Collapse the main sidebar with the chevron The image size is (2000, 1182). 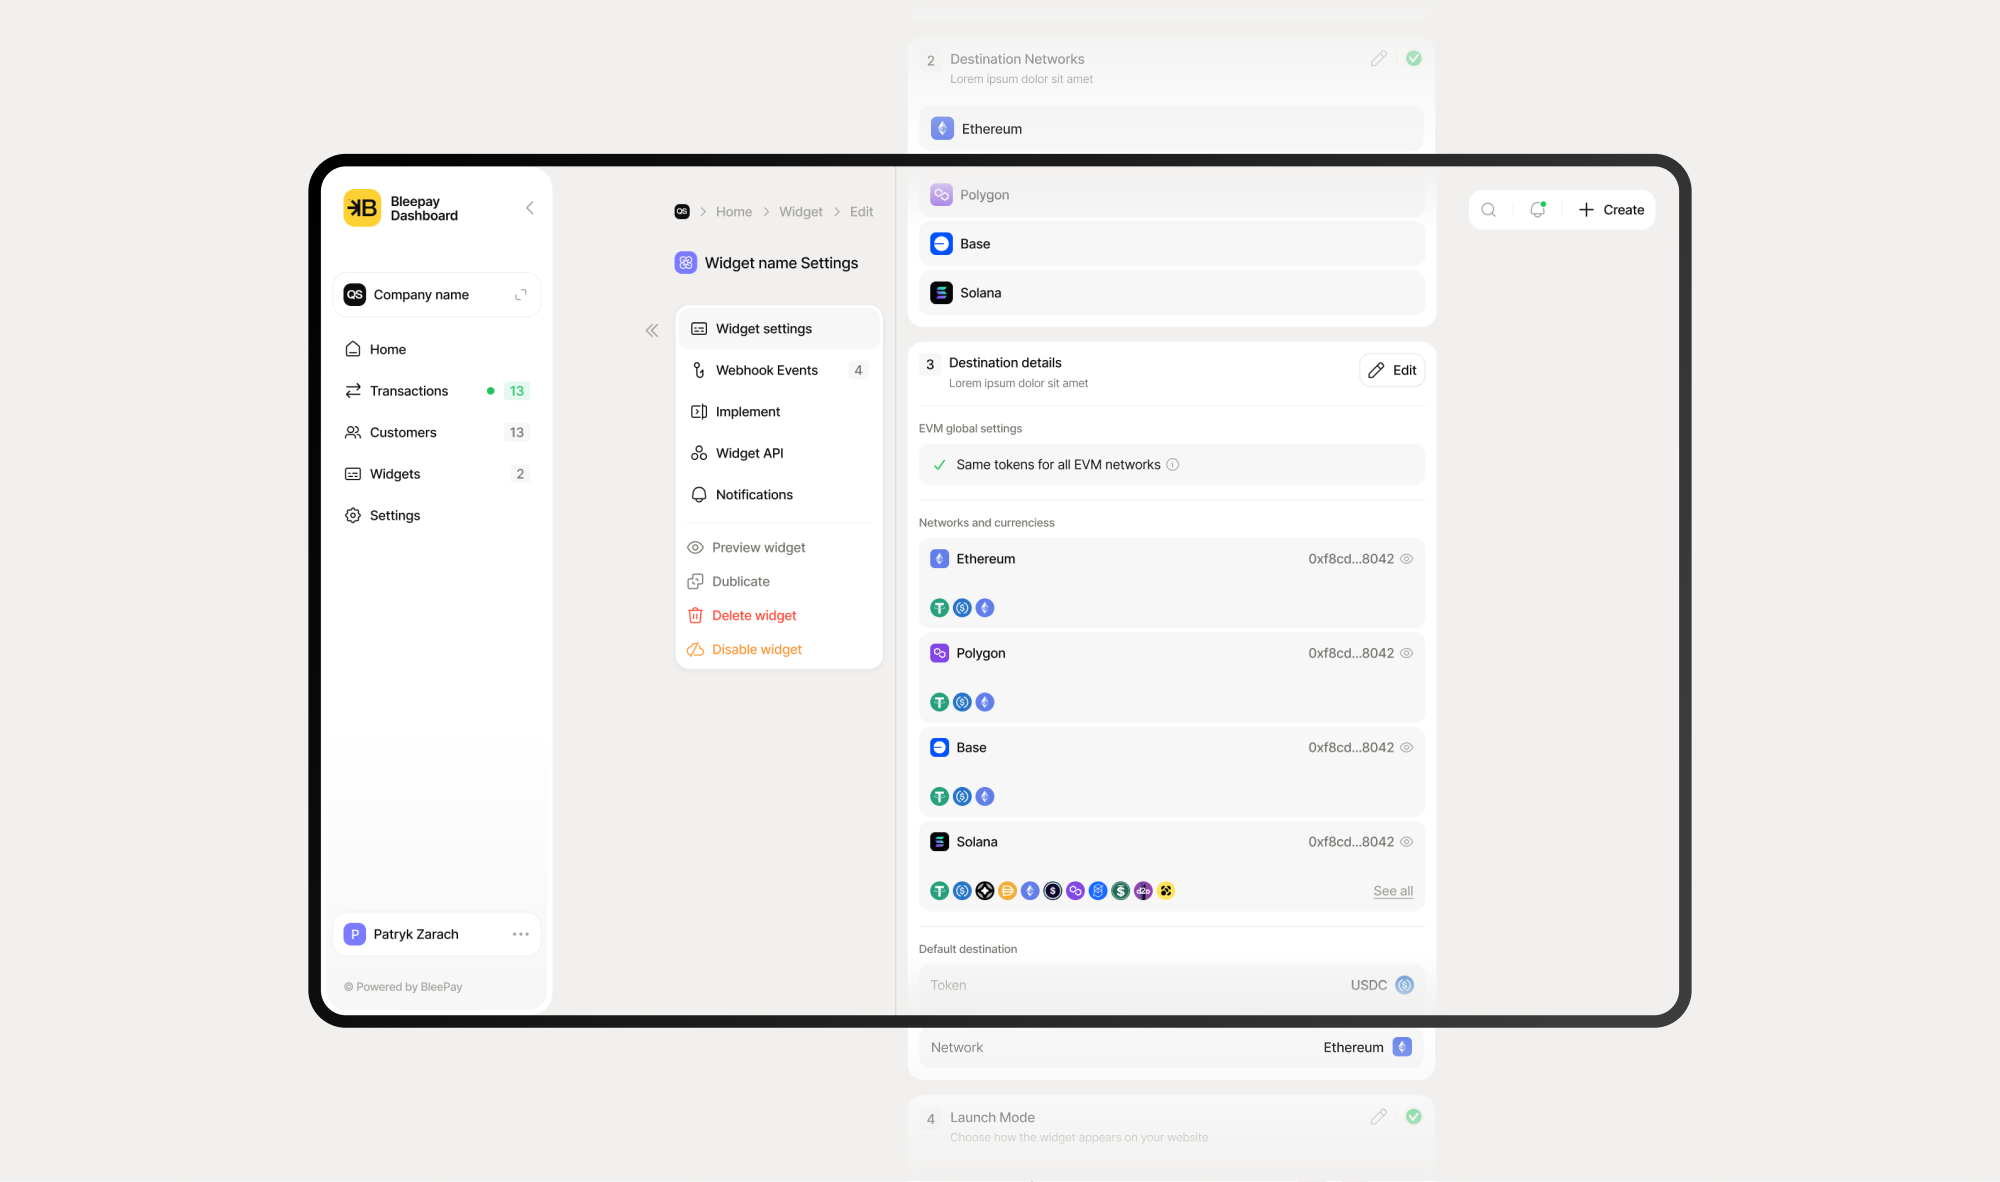tap(530, 208)
